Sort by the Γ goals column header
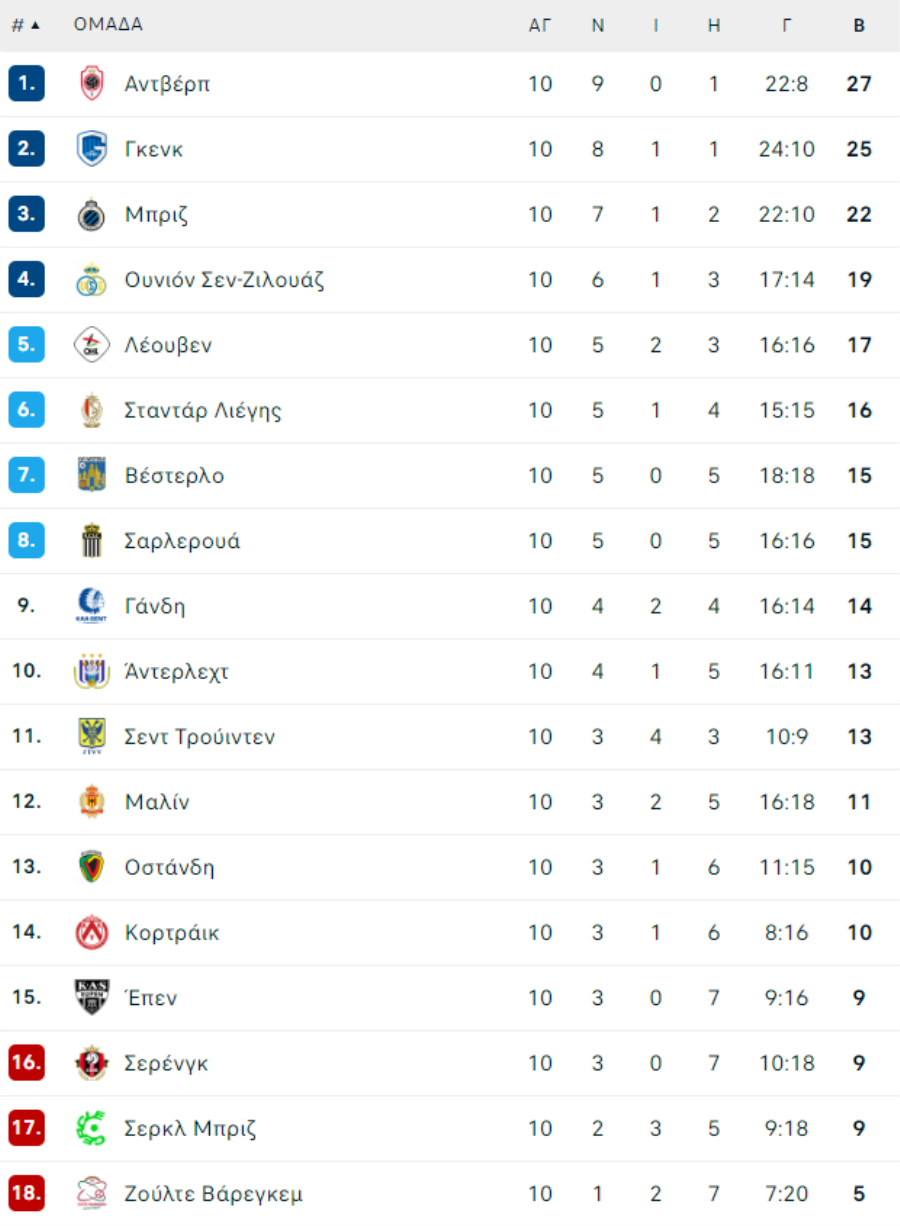 pos(787,26)
